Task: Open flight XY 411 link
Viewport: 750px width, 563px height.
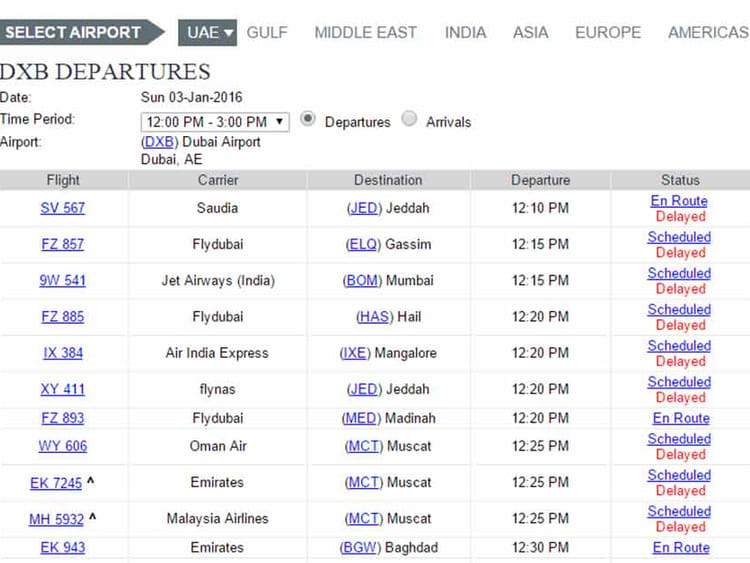Action: tap(63, 389)
